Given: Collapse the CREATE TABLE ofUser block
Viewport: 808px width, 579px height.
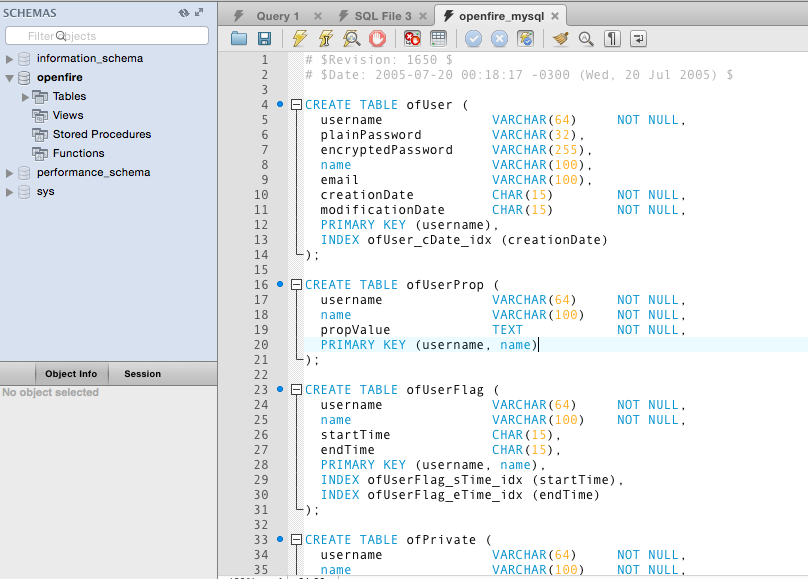Looking at the screenshot, I should click(x=296, y=105).
